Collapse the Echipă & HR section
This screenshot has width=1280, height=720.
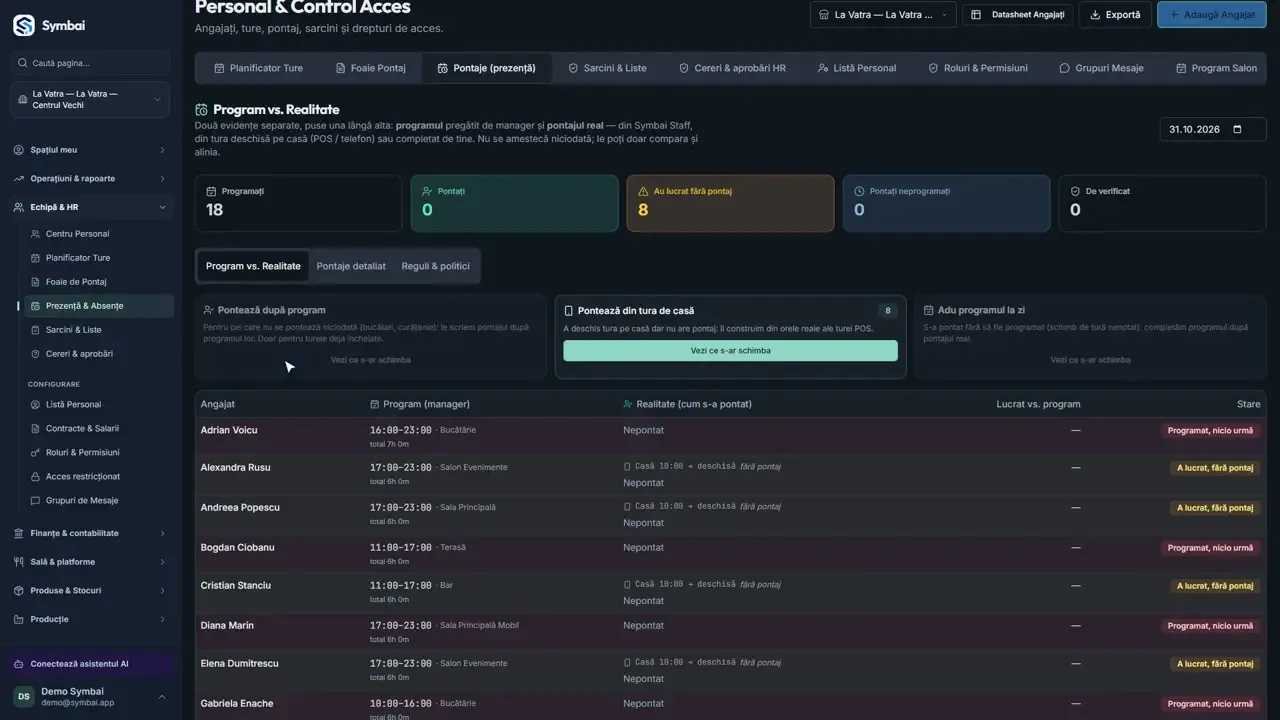[x=91, y=207]
